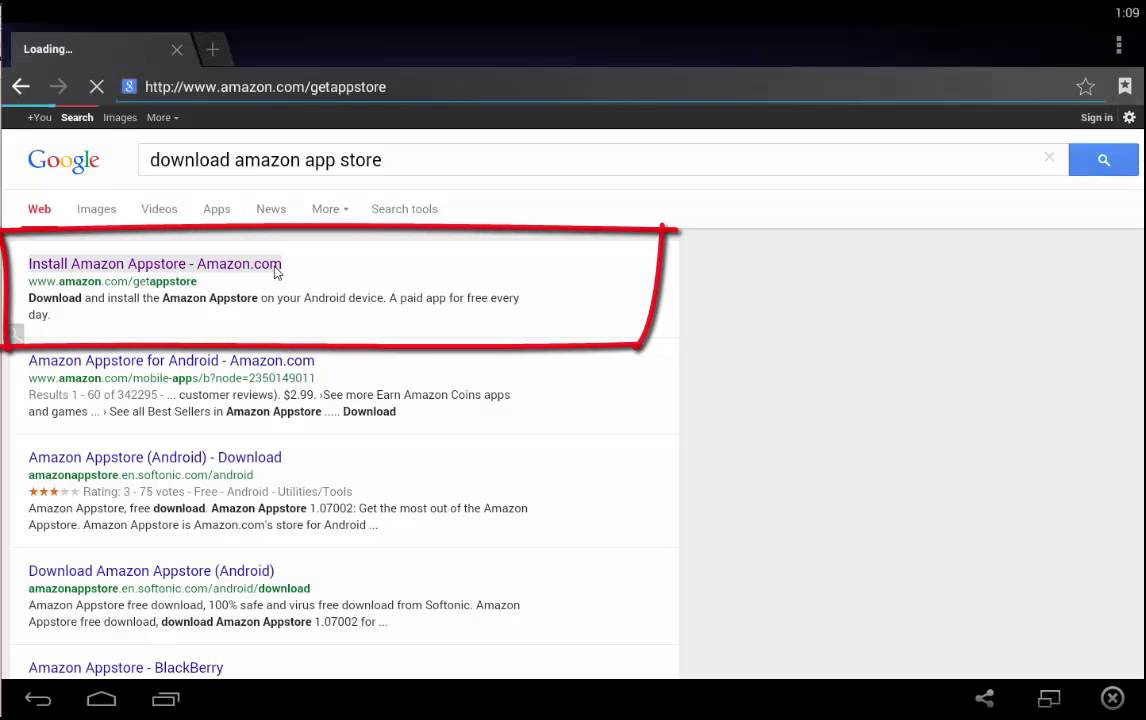This screenshot has width=1146, height=720.
Task: Click the clock showing 1:09
Action: pyautogui.click(x=1127, y=12)
